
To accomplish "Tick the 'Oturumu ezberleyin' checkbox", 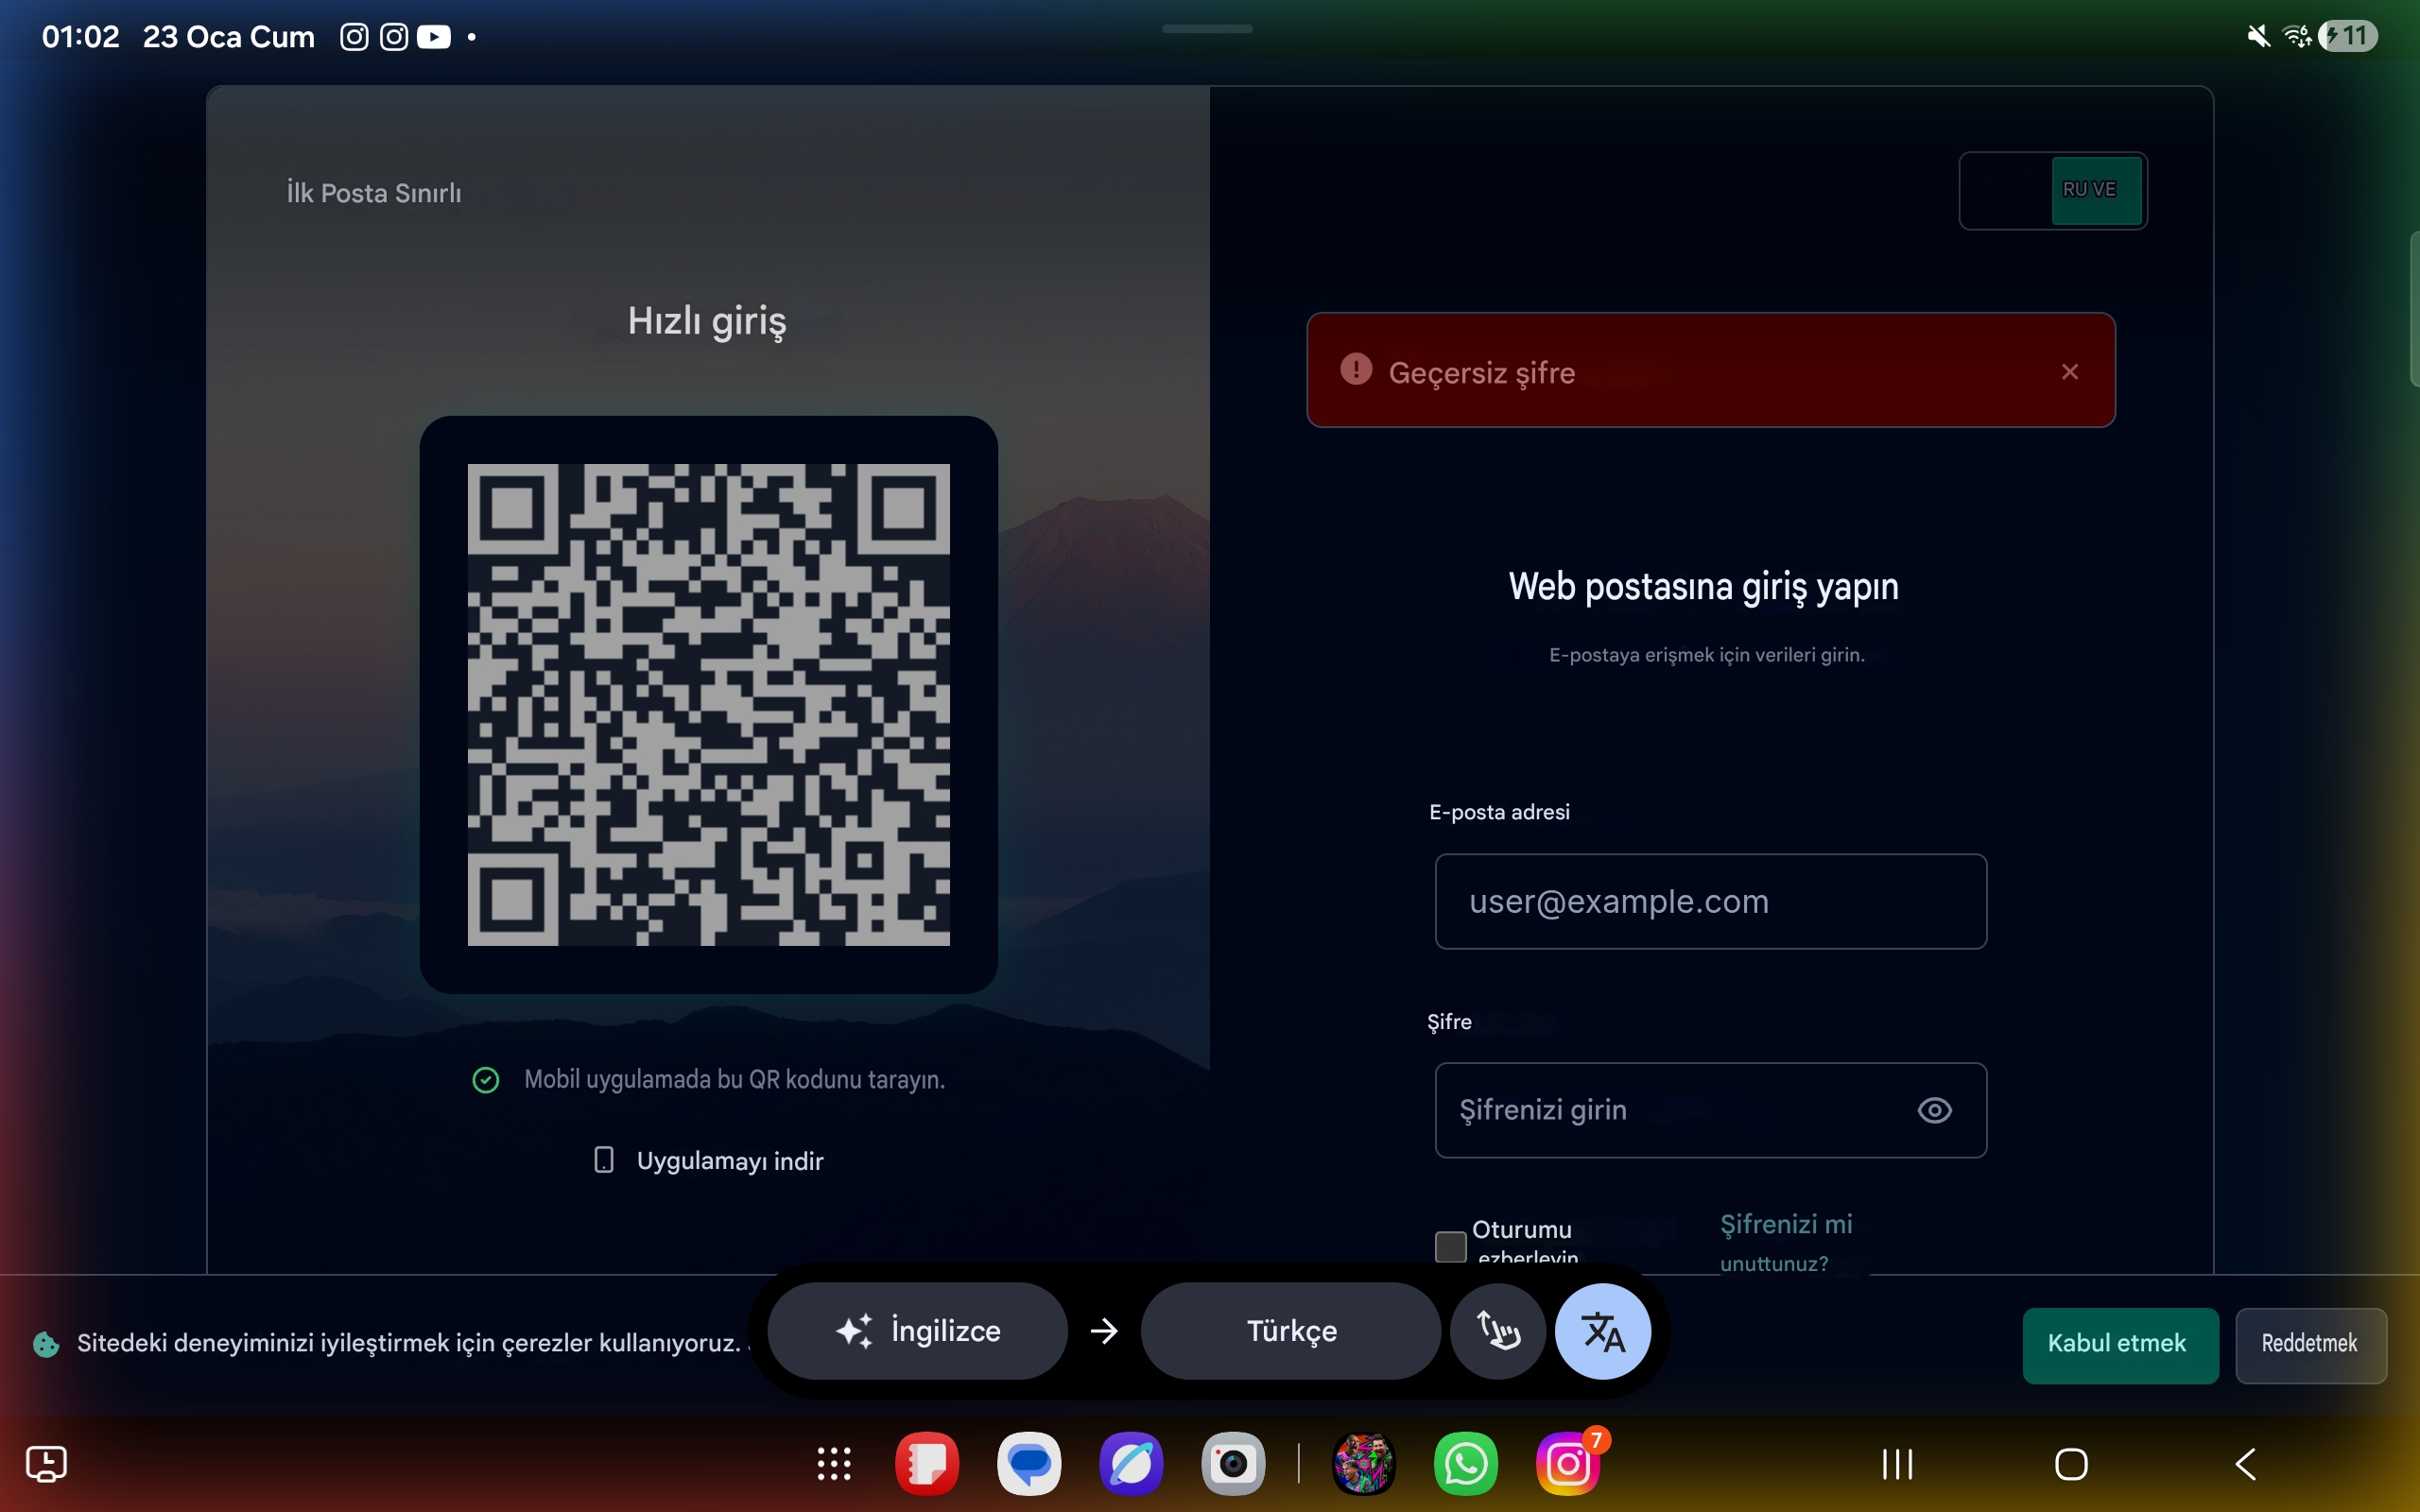I will tap(1450, 1246).
